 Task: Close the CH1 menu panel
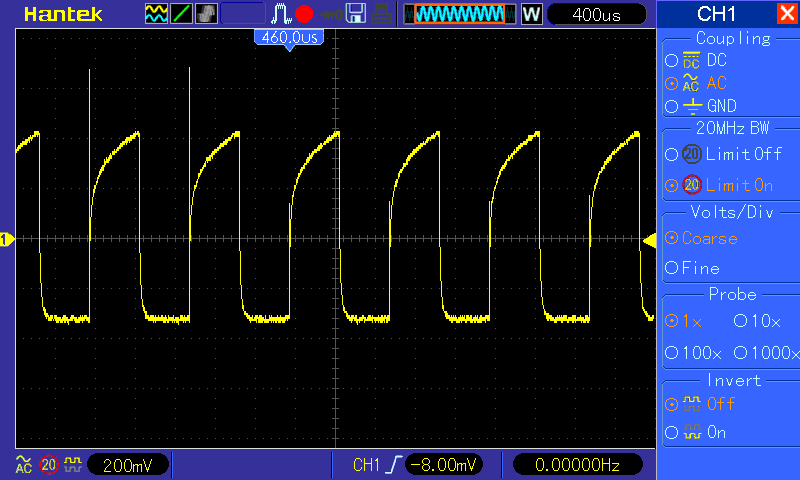(x=787, y=13)
